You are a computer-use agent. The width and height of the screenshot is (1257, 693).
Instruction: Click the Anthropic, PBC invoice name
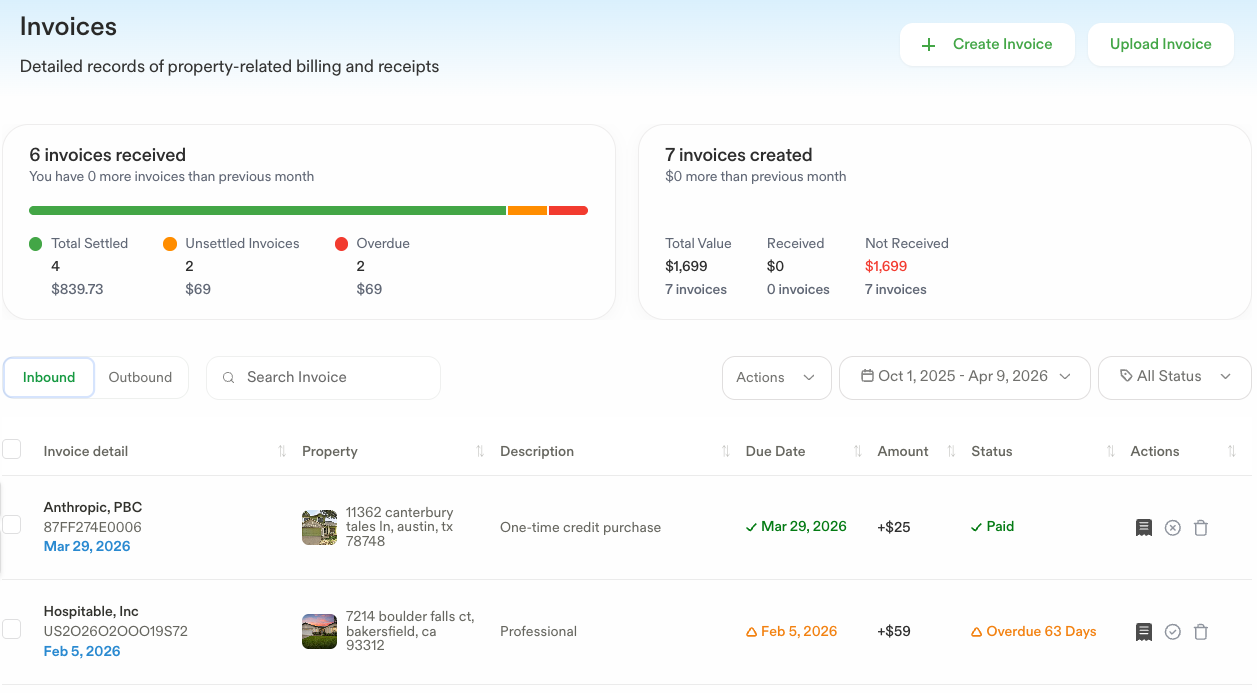pos(93,507)
